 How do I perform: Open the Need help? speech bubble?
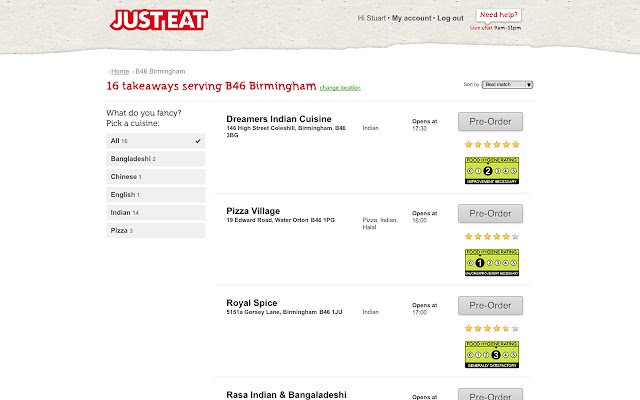[x=498, y=15]
